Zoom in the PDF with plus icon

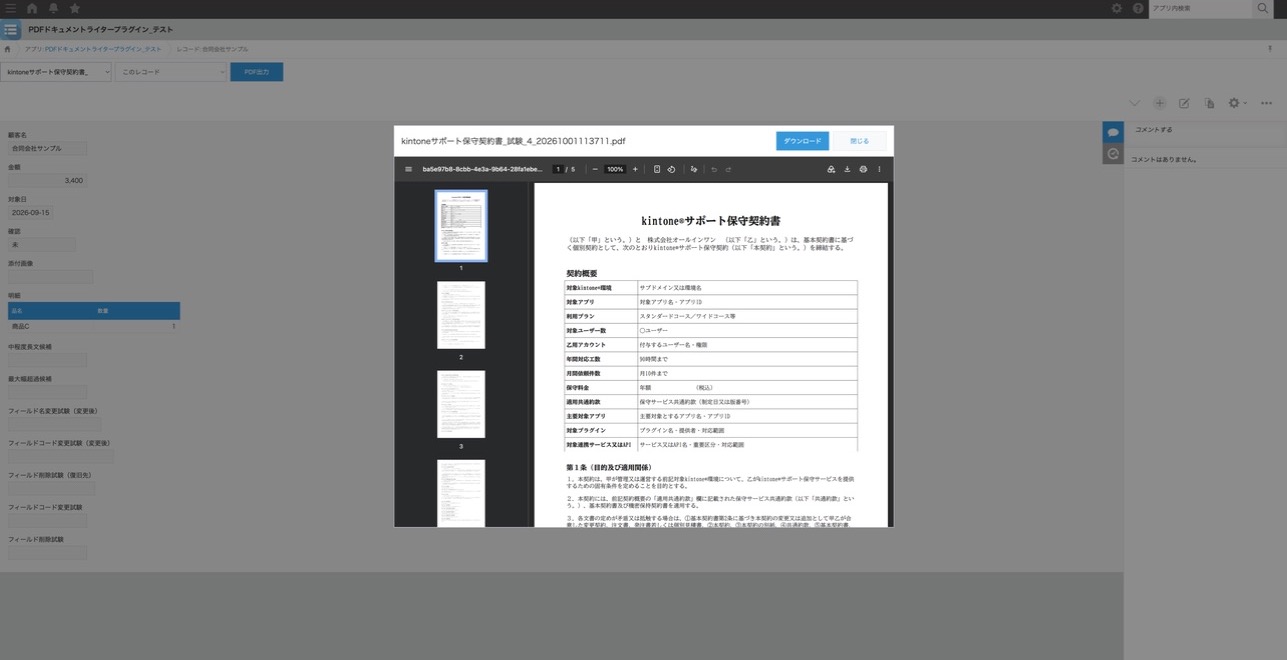(635, 169)
